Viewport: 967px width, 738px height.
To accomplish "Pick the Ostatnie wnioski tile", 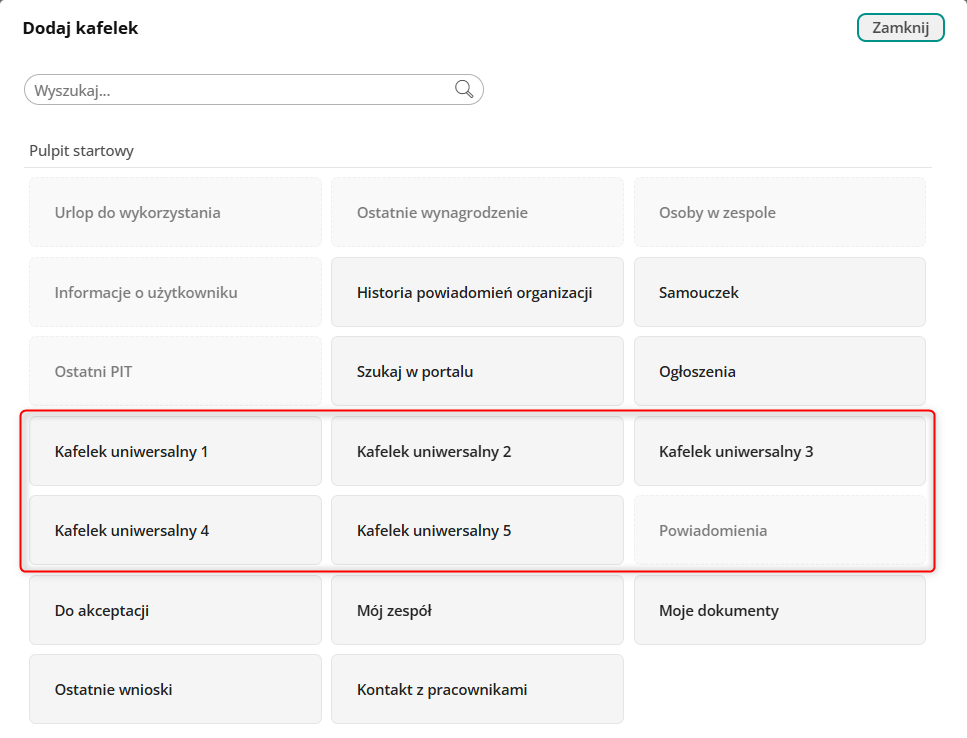I will [175, 689].
